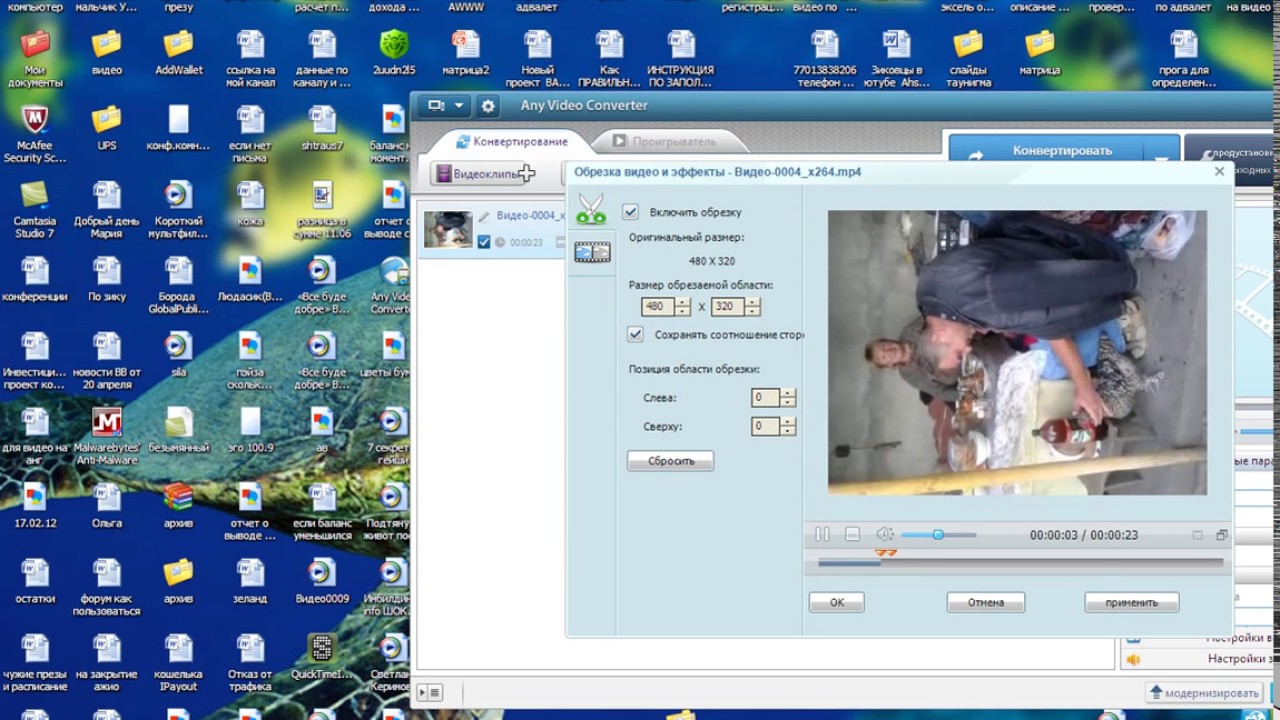Screen dimensions: 1280x720
Task: Close the Обрезка видео и эффекты dialog
Action: pos(1219,171)
